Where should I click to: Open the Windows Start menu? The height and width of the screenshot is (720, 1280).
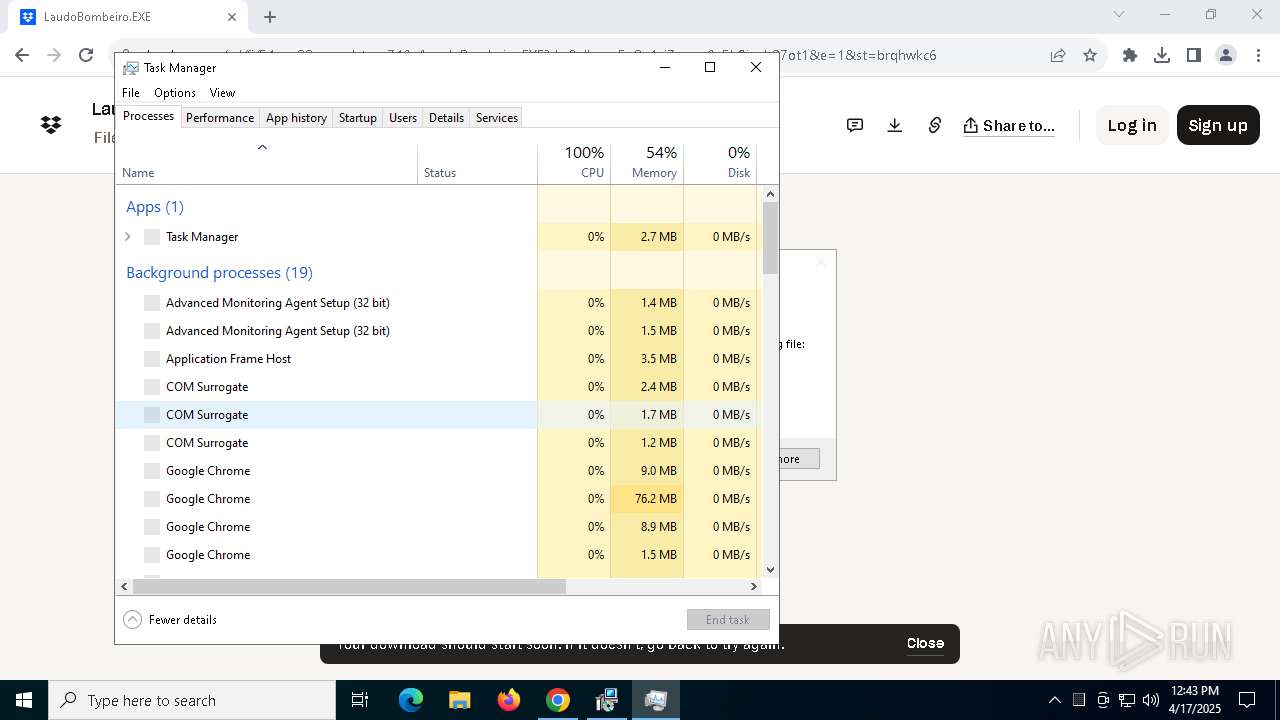24,700
